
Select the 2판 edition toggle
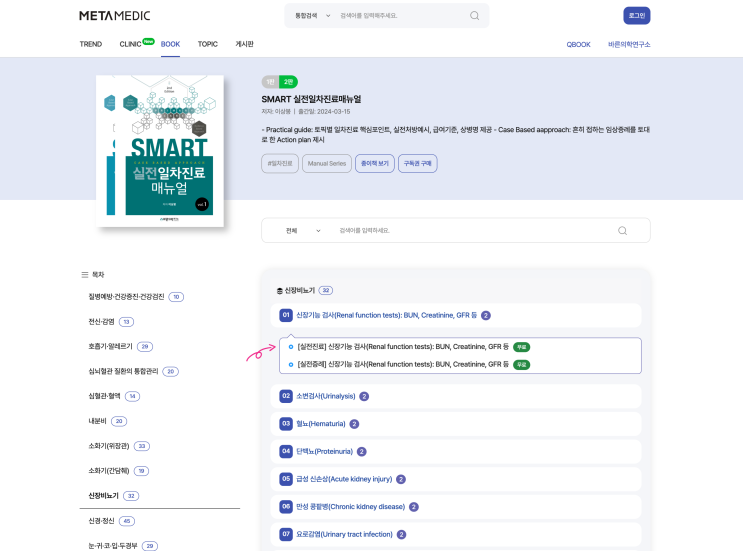(288, 82)
